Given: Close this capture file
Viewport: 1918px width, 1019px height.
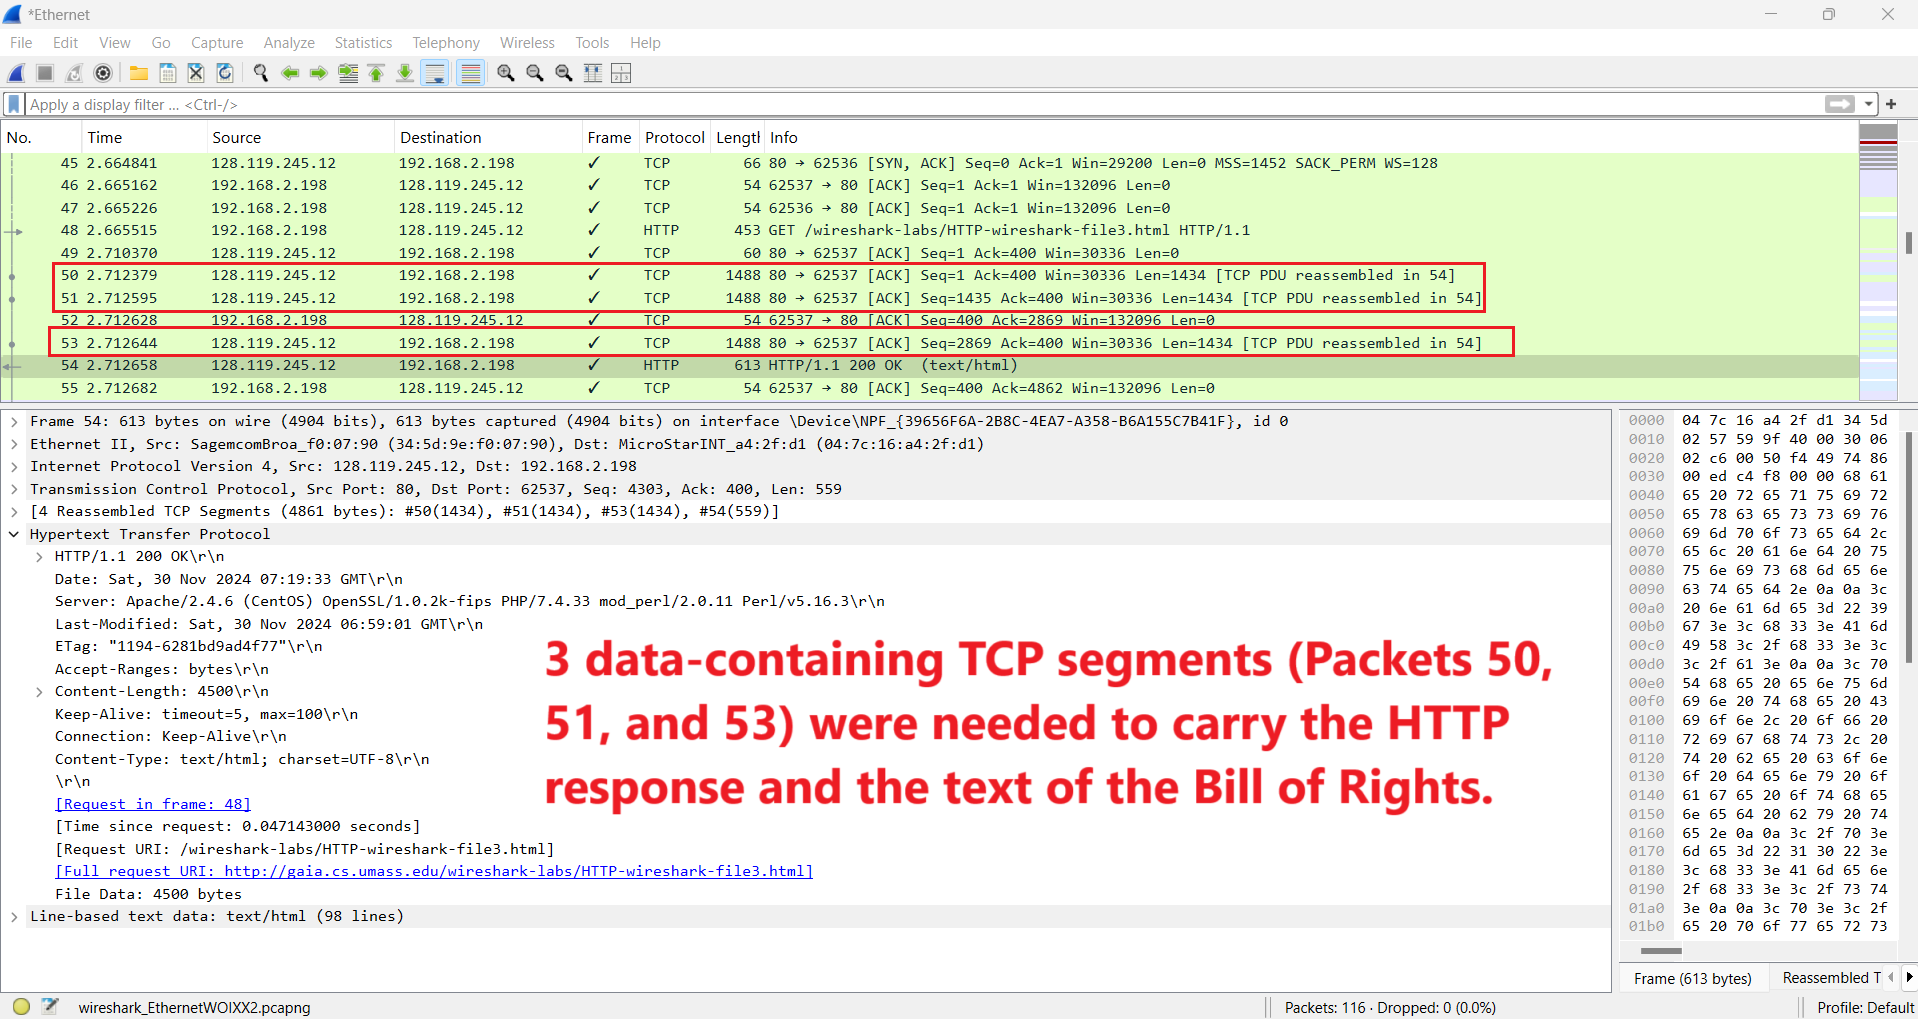Looking at the screenshot, I should point(196,73).
